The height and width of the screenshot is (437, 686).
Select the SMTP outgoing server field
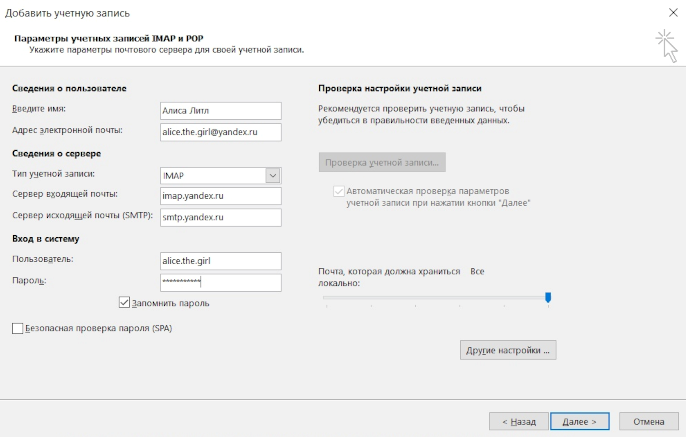220,216
